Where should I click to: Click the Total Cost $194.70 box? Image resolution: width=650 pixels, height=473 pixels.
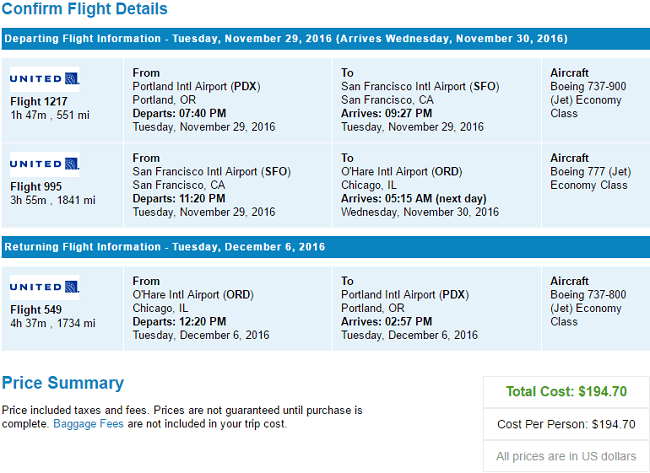coord(566,392)
